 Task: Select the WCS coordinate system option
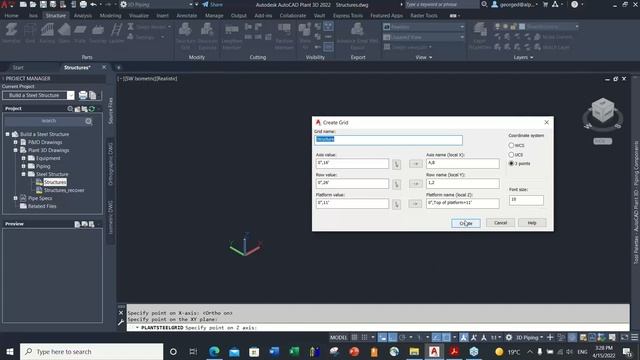tap(511, 145)
